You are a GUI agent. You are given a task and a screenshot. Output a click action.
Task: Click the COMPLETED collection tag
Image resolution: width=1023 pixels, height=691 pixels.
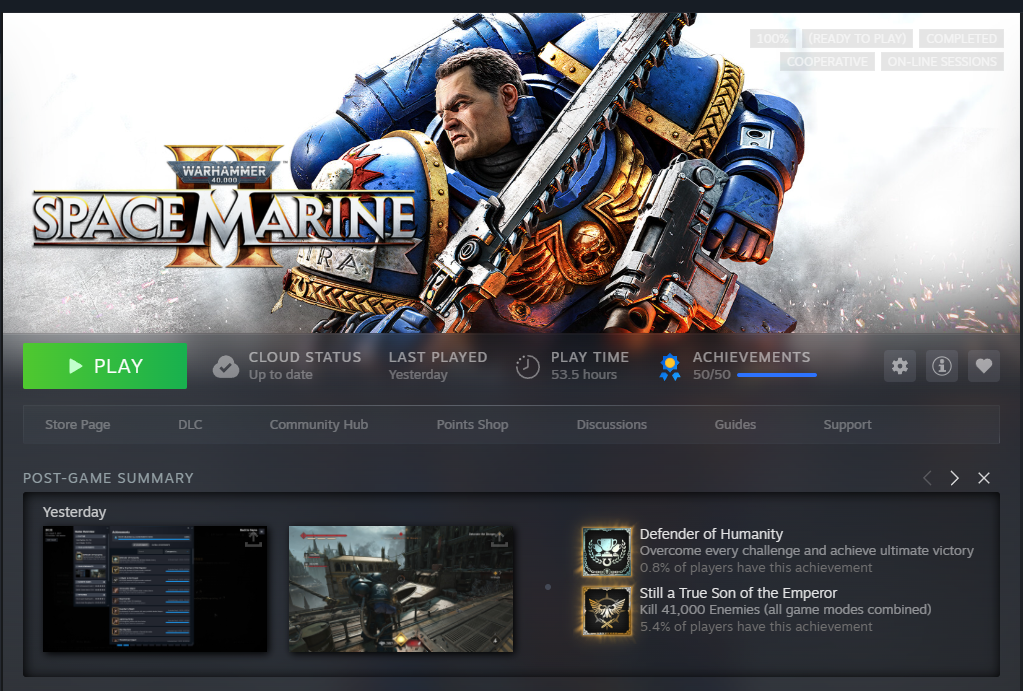point(962,38)
